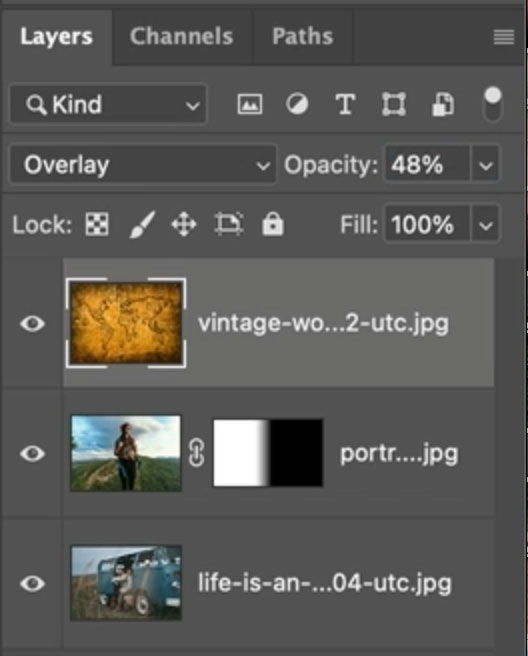Filter for smart objects icon
Screen dimensions: 528x656
(442, 104)
